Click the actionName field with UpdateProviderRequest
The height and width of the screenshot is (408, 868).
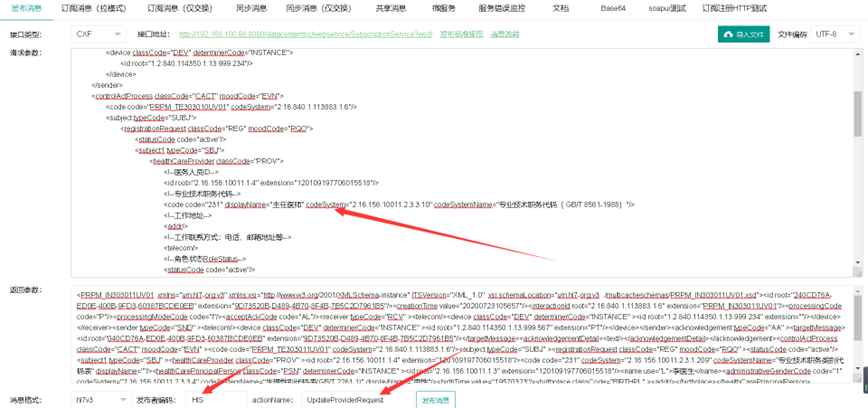[x=355, y=400]
